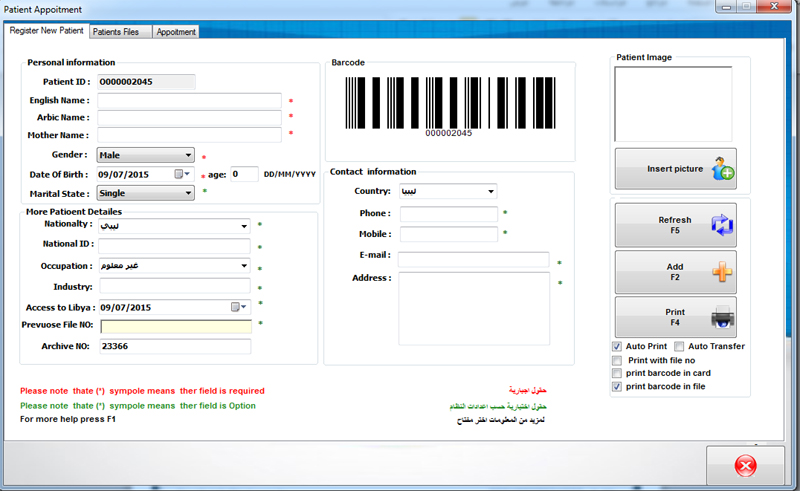Open the Access to Libya calendar icon
The image size is (800, 491).
(x=236, y=307)
